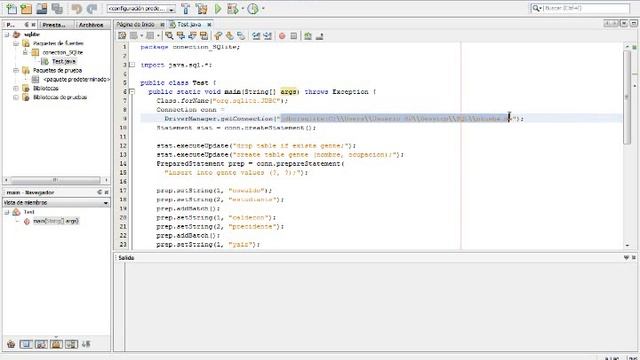Click the Shift Line Right icon
The image size is (640, 360).
point(267,36)
